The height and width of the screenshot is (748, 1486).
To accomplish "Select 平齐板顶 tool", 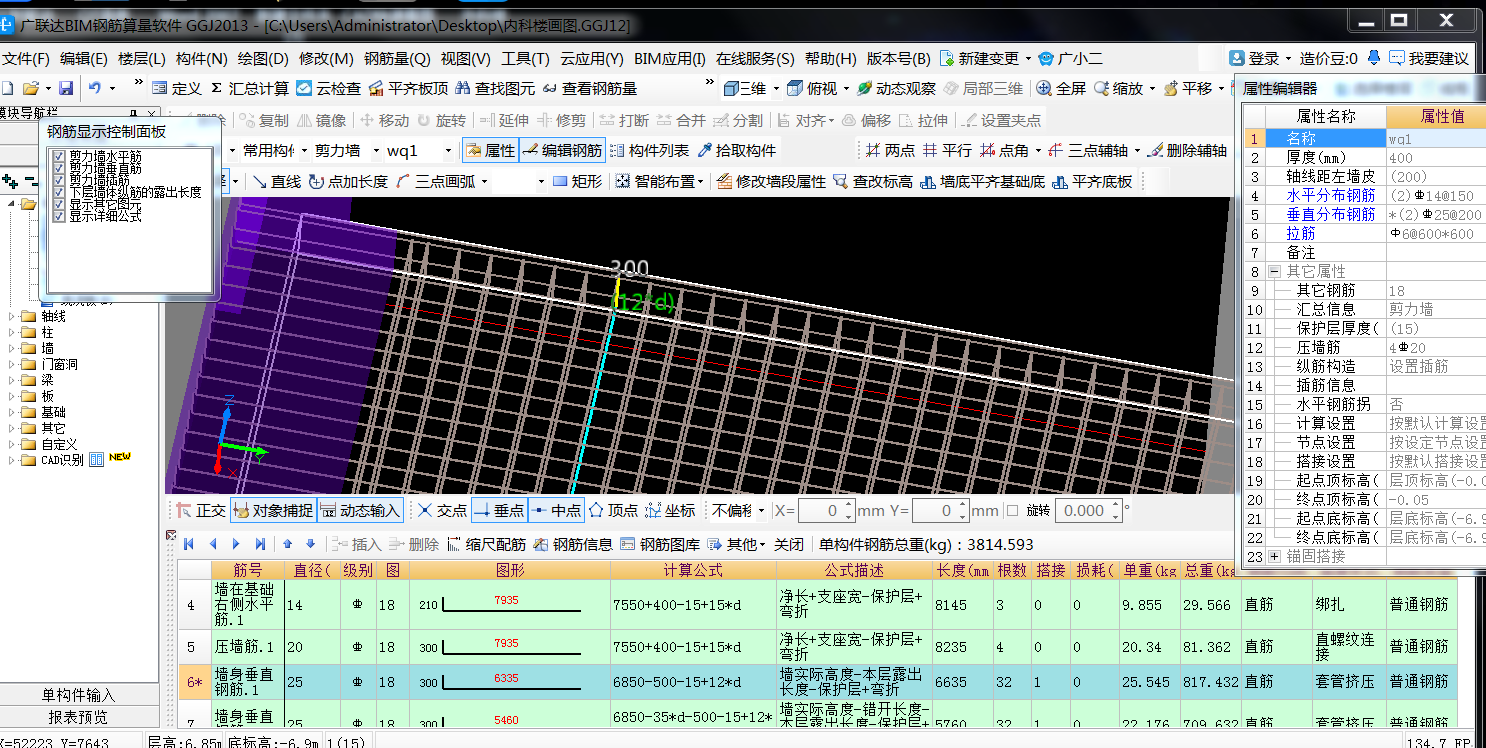I will 408,88.
